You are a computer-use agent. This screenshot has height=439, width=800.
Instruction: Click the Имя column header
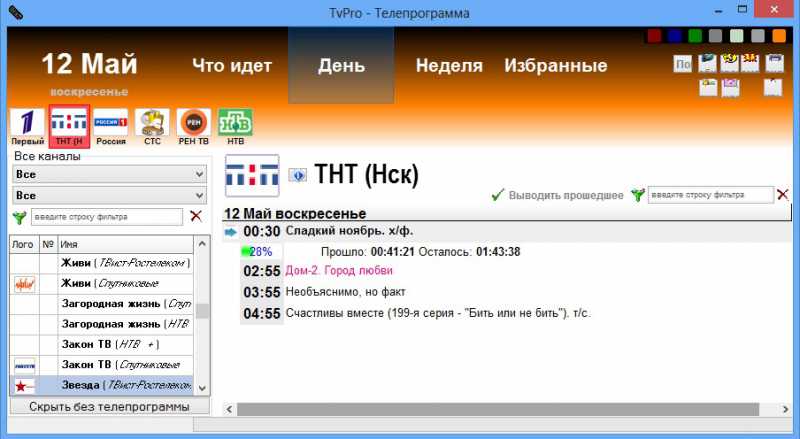[x=126, y=245]
